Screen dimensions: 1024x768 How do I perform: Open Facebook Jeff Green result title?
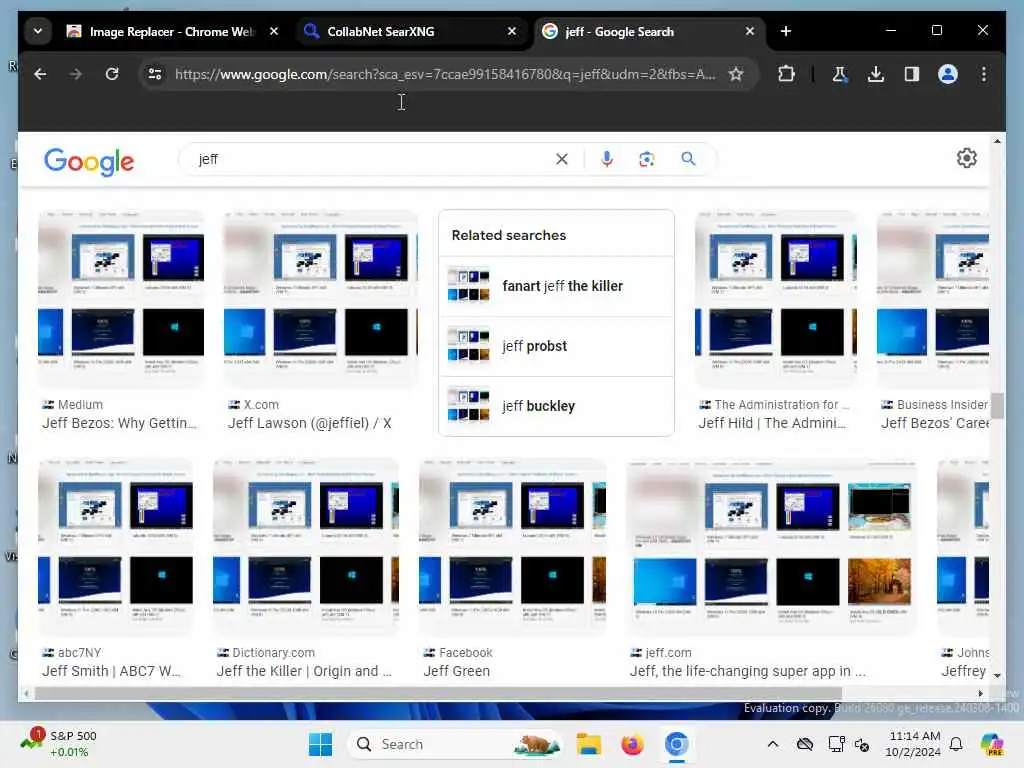pyautogui.click(x=456, y=671)
